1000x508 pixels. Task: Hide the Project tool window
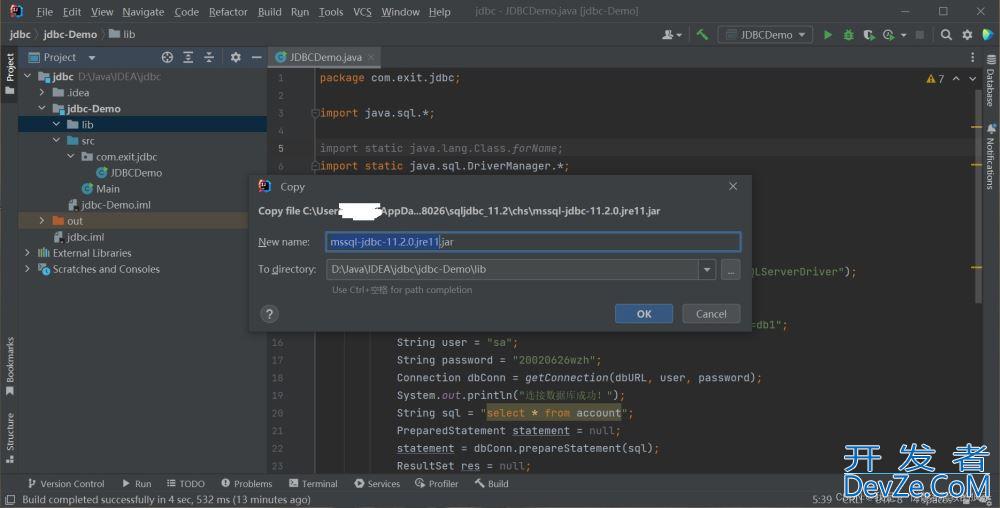tap(256, 57)
